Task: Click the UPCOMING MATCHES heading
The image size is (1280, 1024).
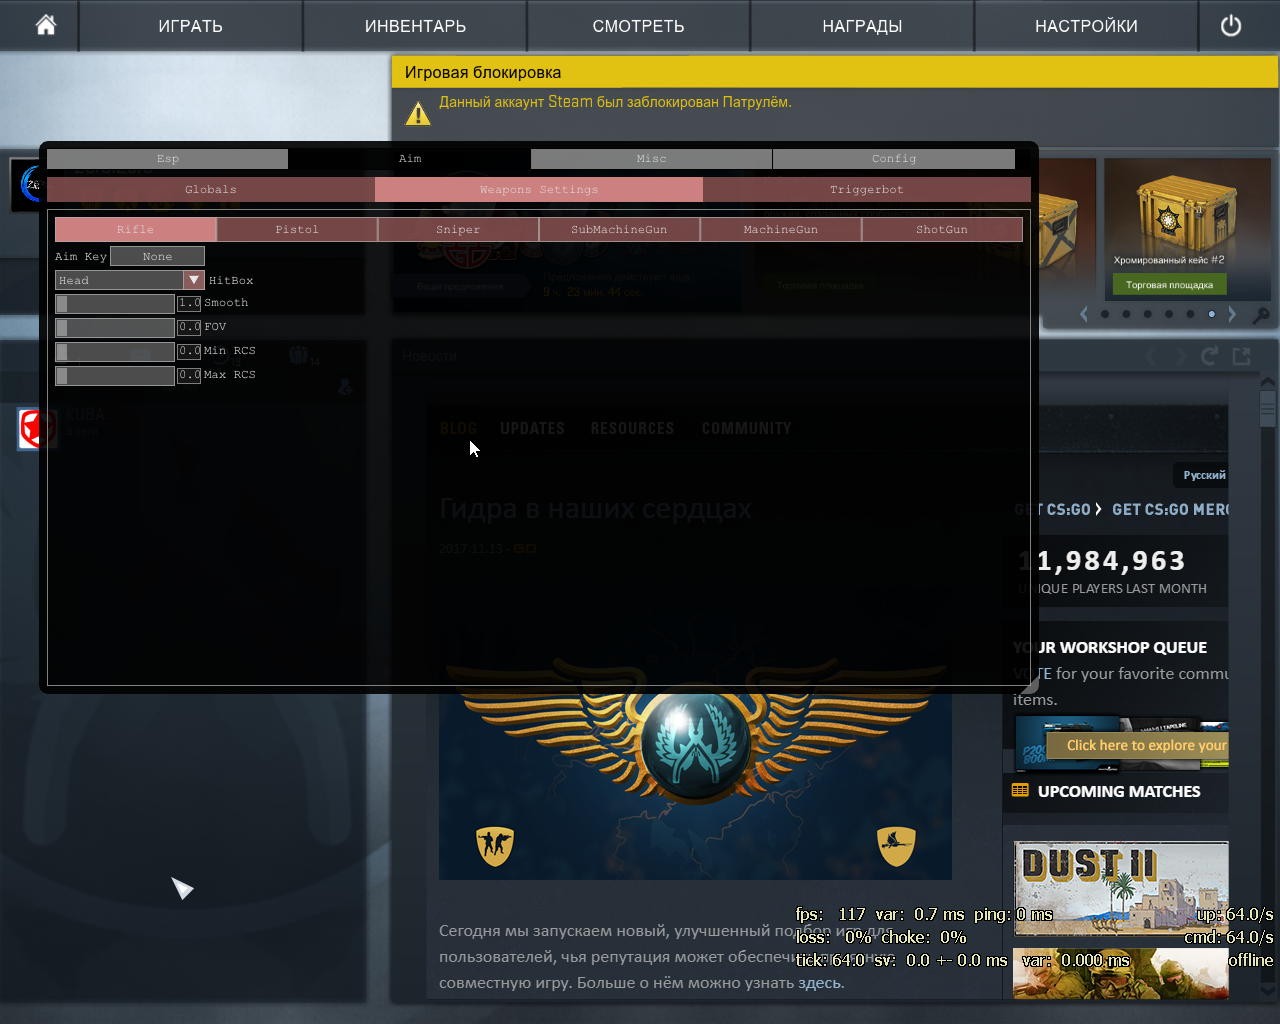Action: [x=1119, y=791]
